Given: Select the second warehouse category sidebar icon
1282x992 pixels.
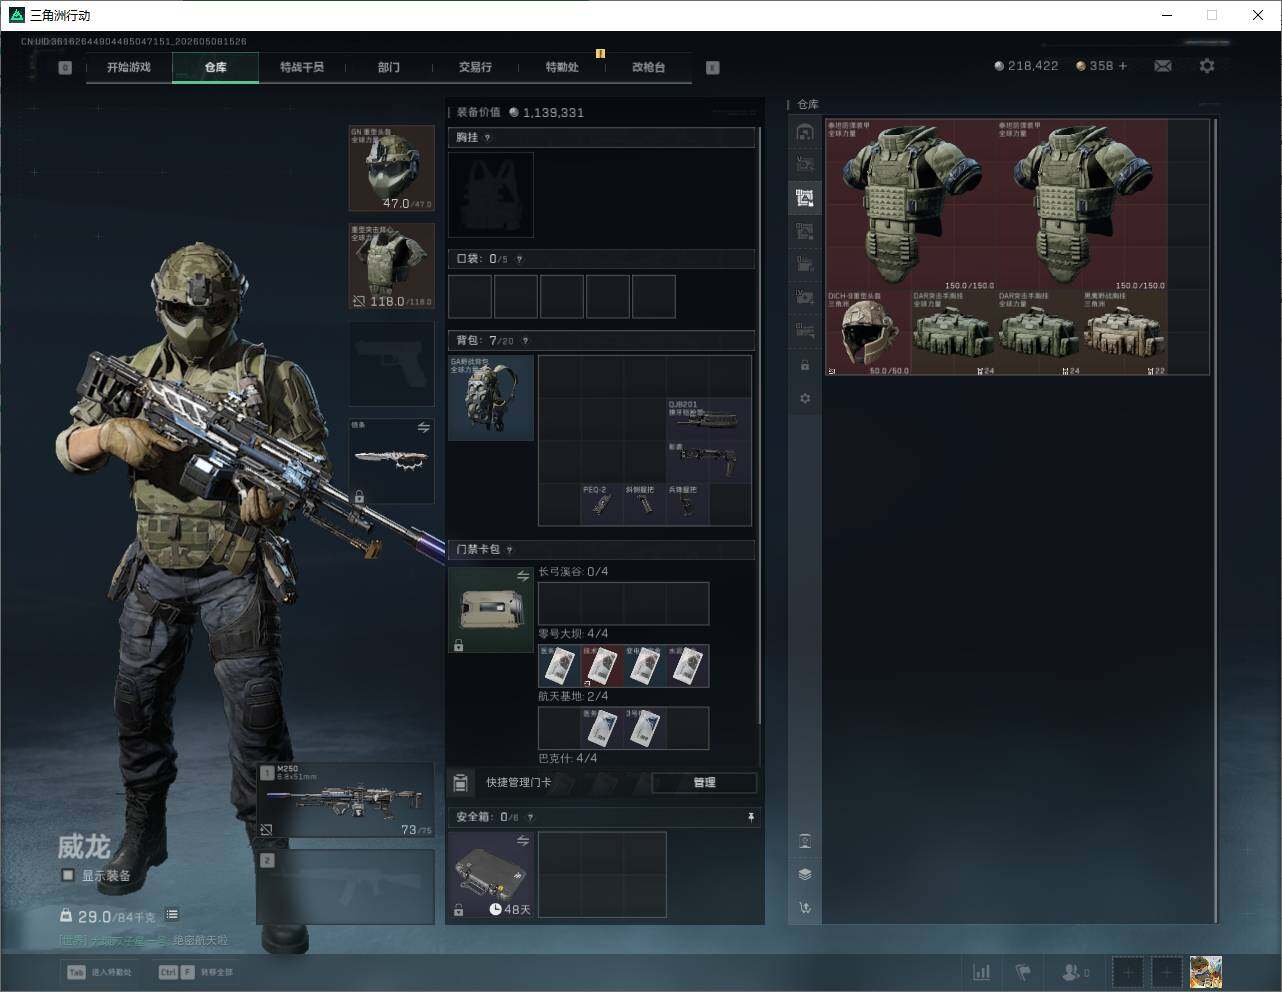Looking at the screenshot, I should tap(805, 164).
